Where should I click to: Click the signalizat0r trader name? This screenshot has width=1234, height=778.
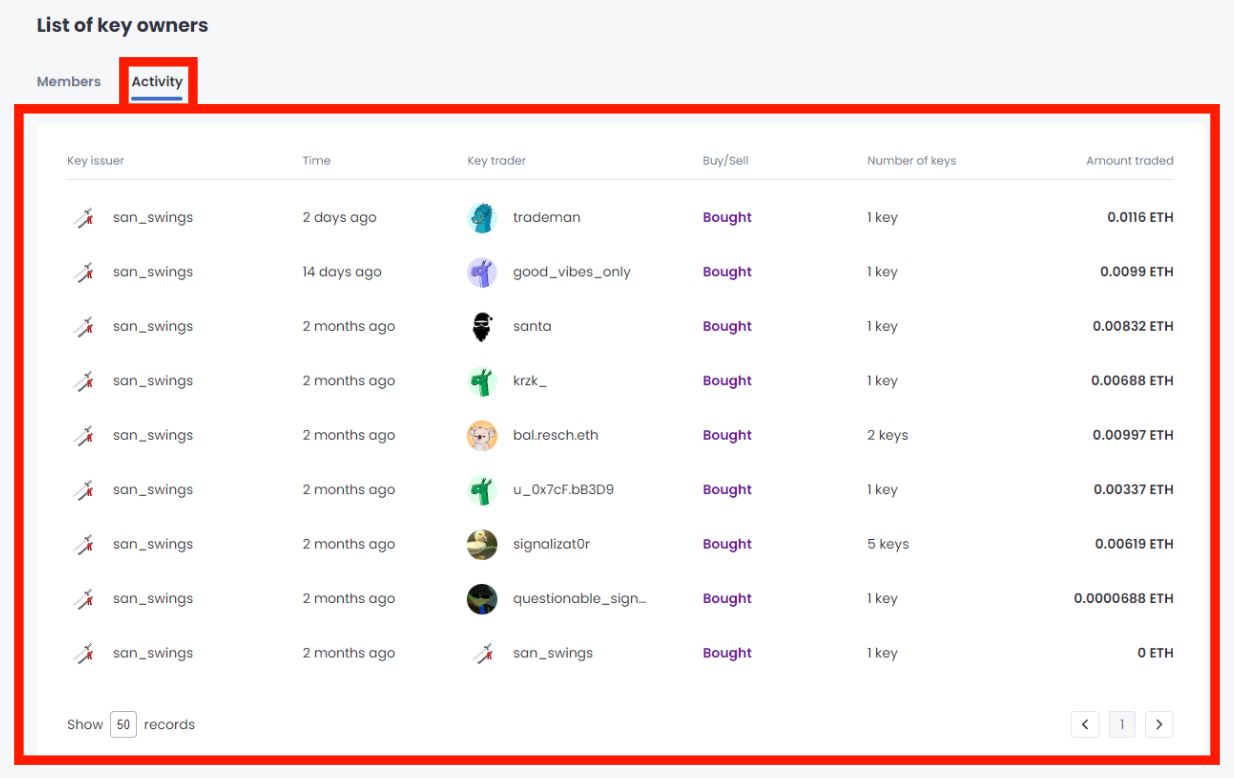point(552,545)
